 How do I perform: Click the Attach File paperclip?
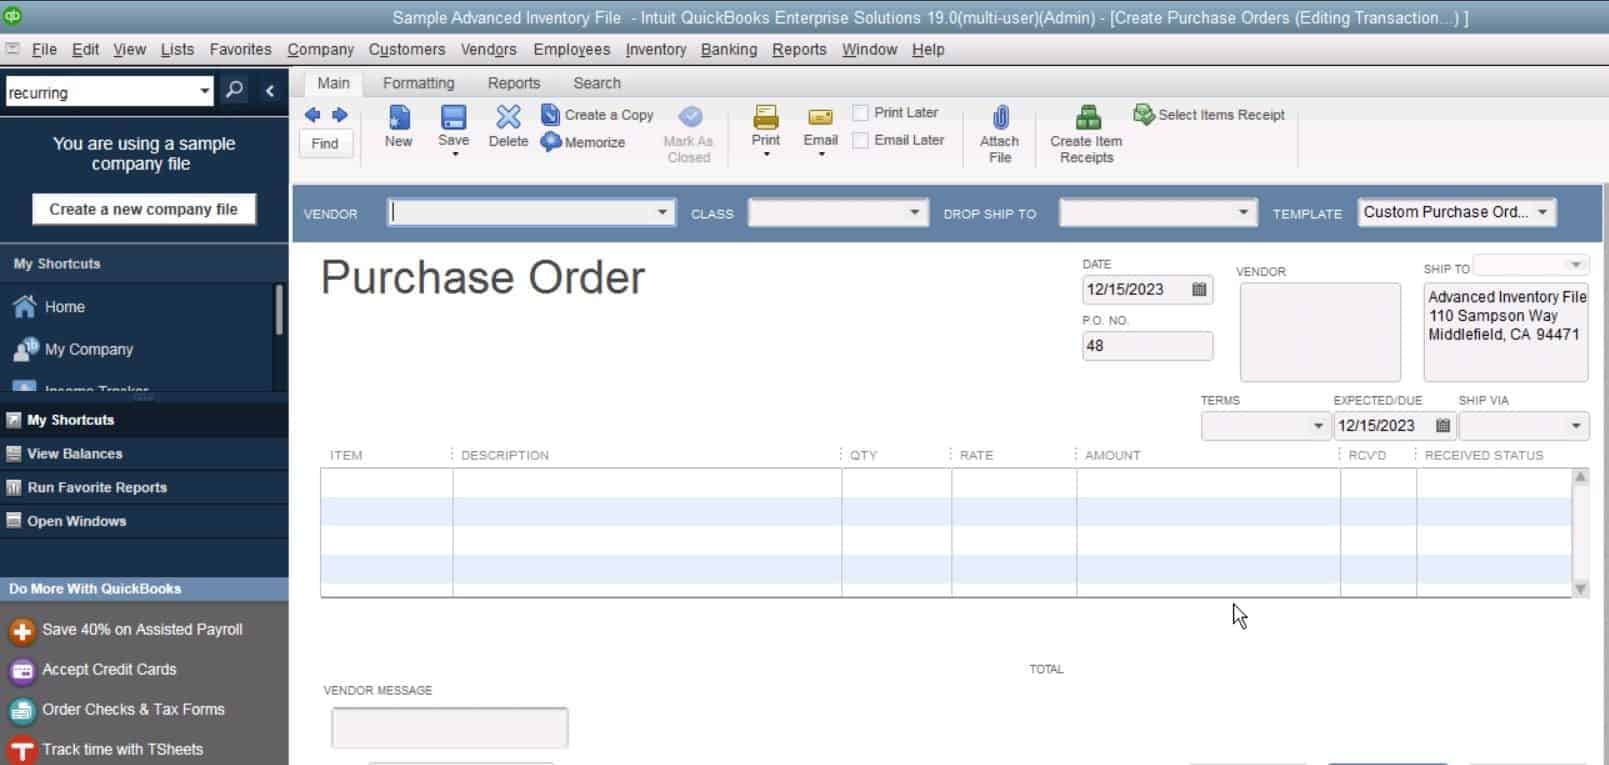coord(1000,118)
